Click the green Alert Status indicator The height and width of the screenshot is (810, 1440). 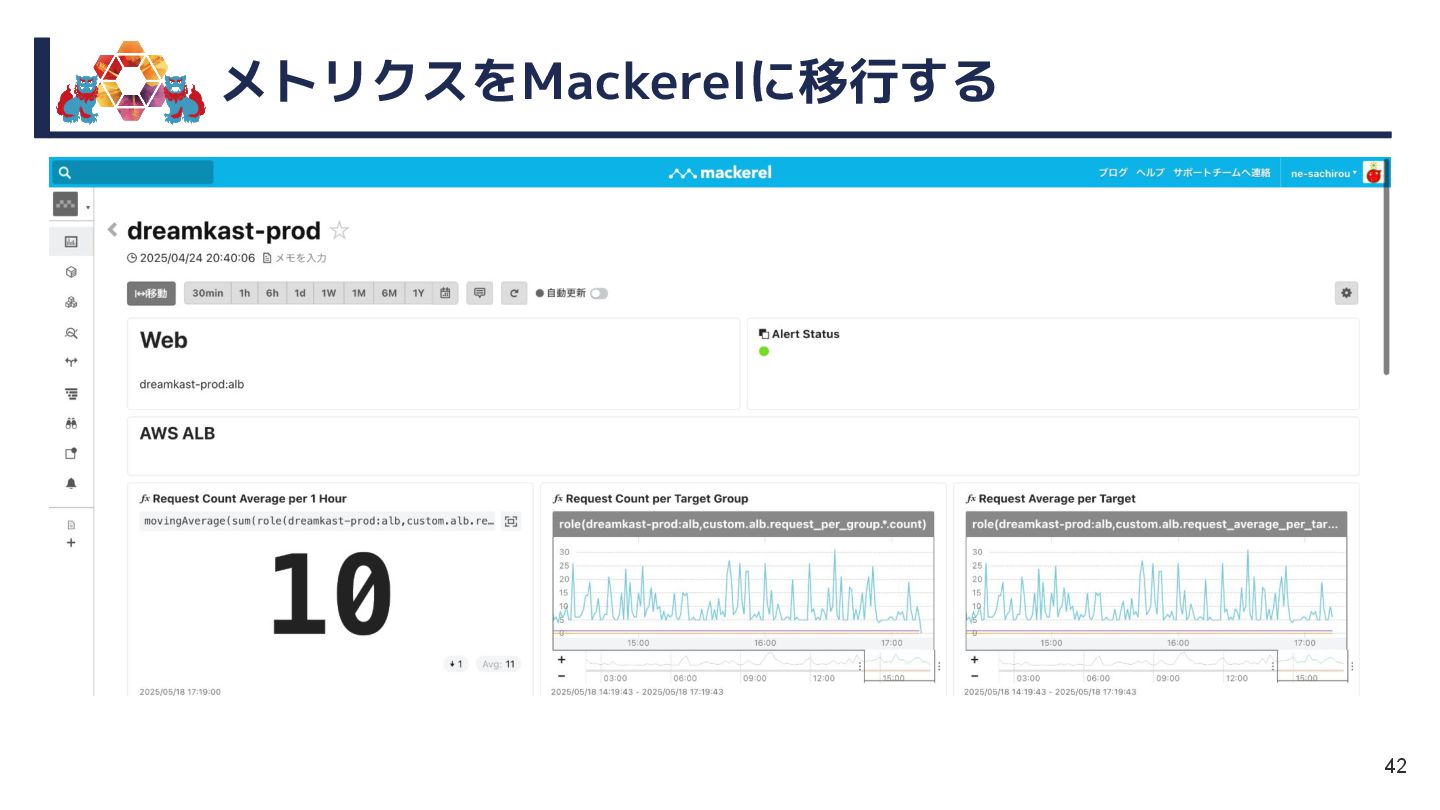[764, 351]
